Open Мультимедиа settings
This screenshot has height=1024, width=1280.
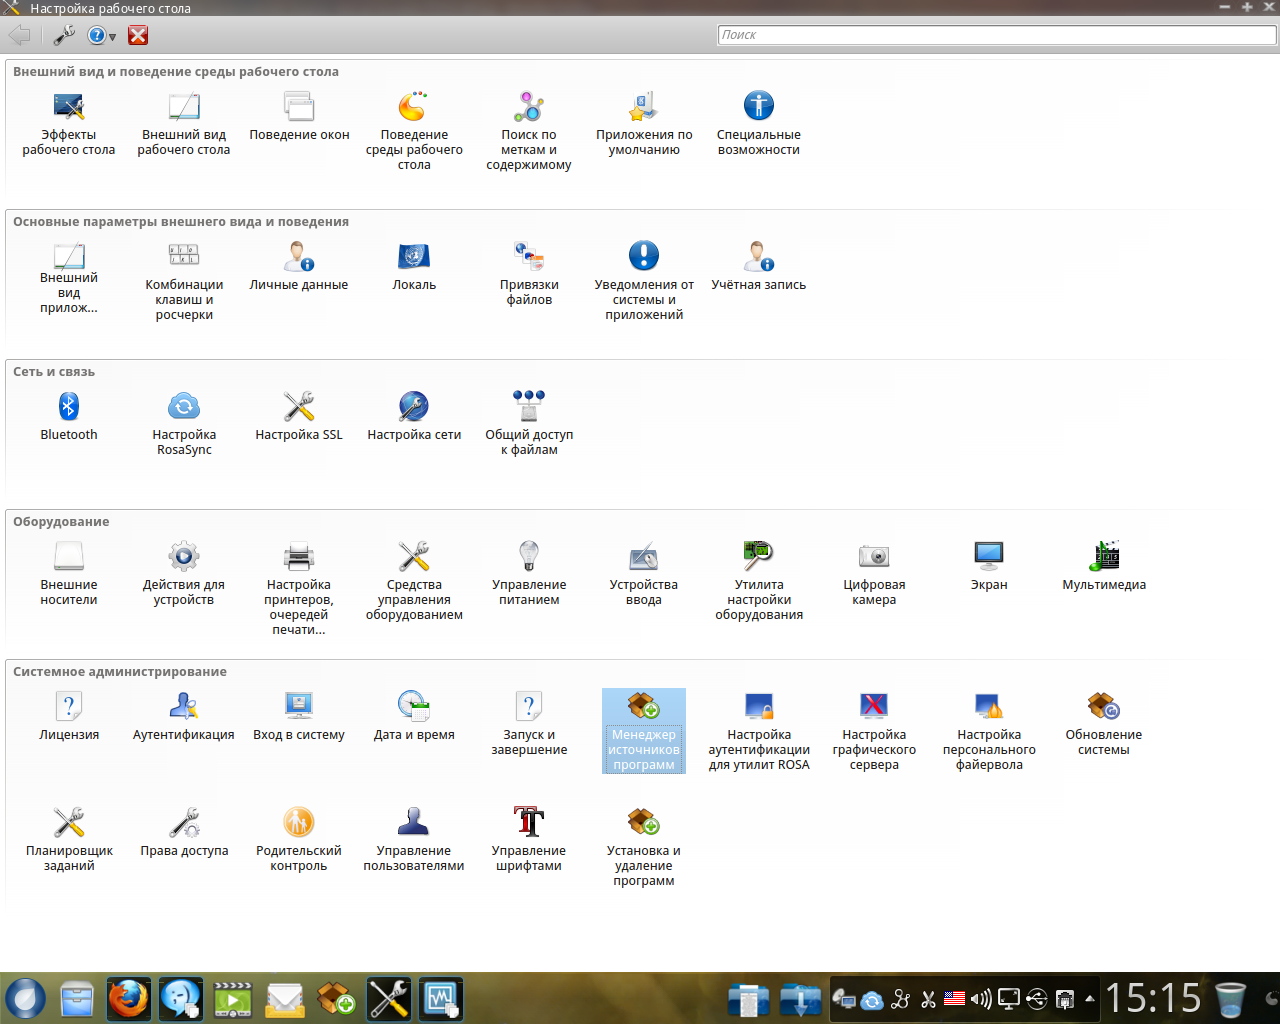(1103, 557)
